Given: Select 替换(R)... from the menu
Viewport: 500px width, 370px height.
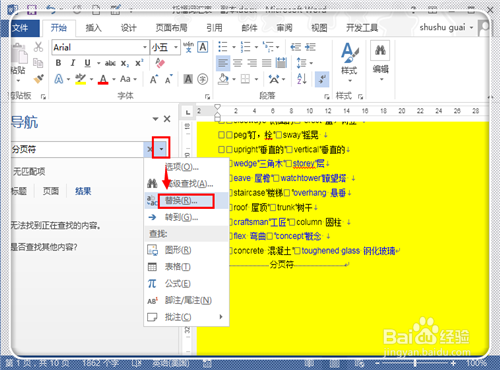Looking at the screenshot, I should click(187, 201).
